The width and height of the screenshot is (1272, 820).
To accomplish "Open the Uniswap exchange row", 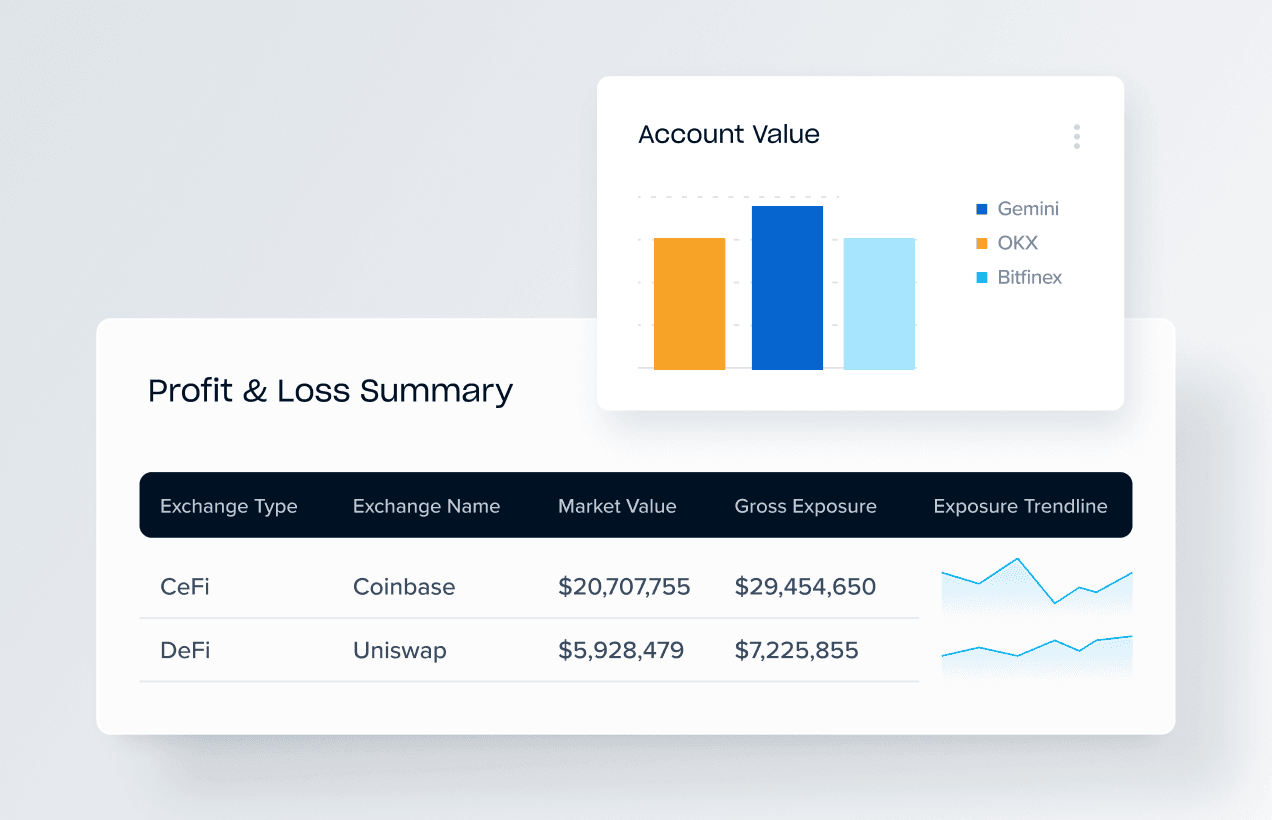I will (x=400, y=651).
